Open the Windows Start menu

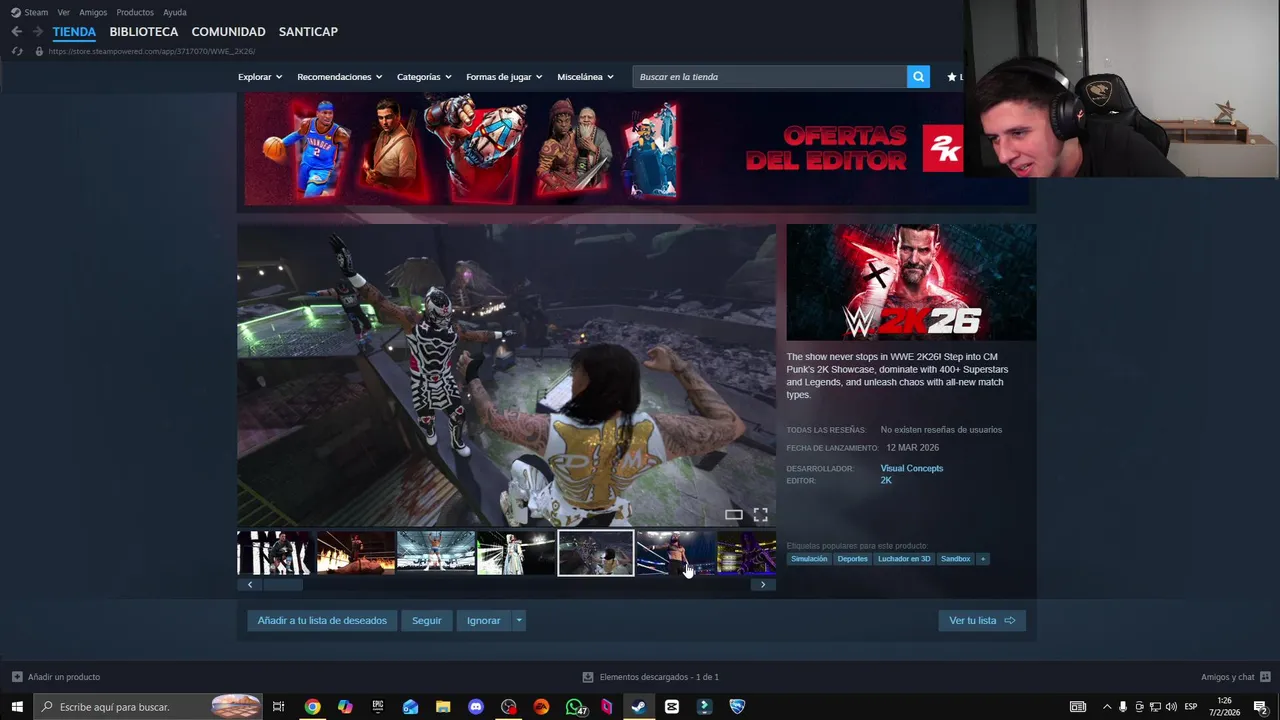[x=17, y=707]
